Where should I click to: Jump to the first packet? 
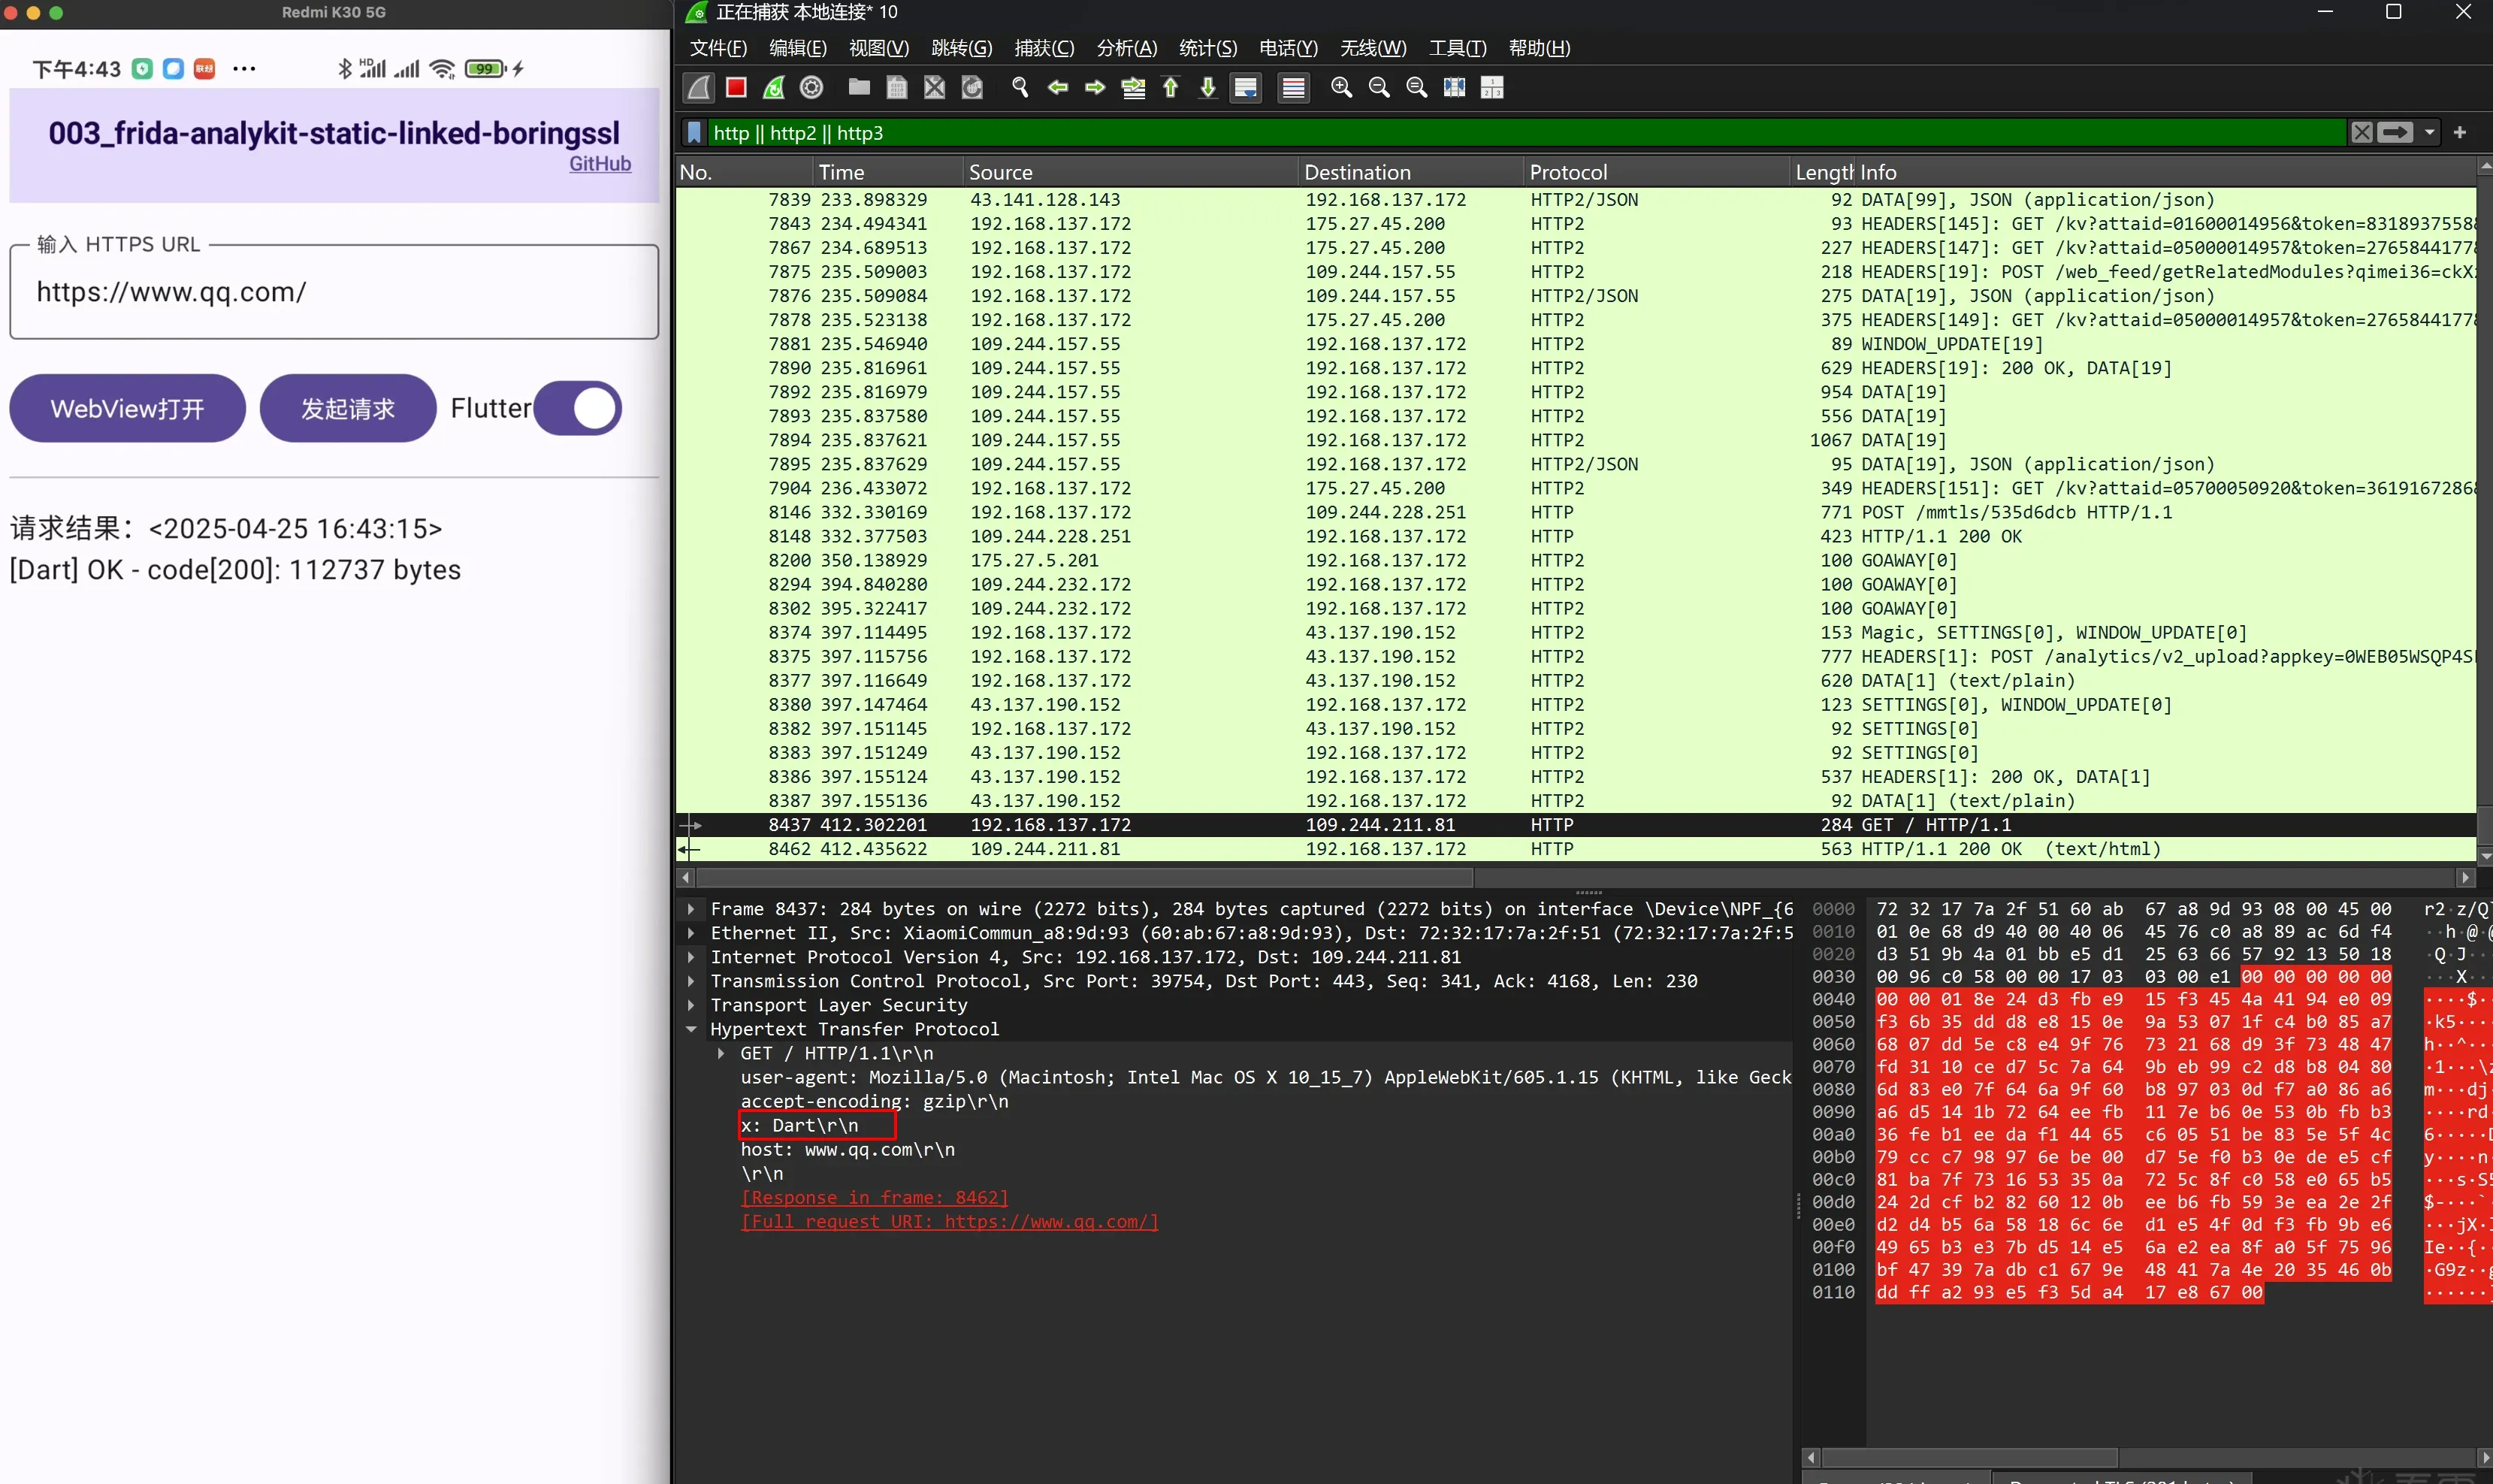1170,88
